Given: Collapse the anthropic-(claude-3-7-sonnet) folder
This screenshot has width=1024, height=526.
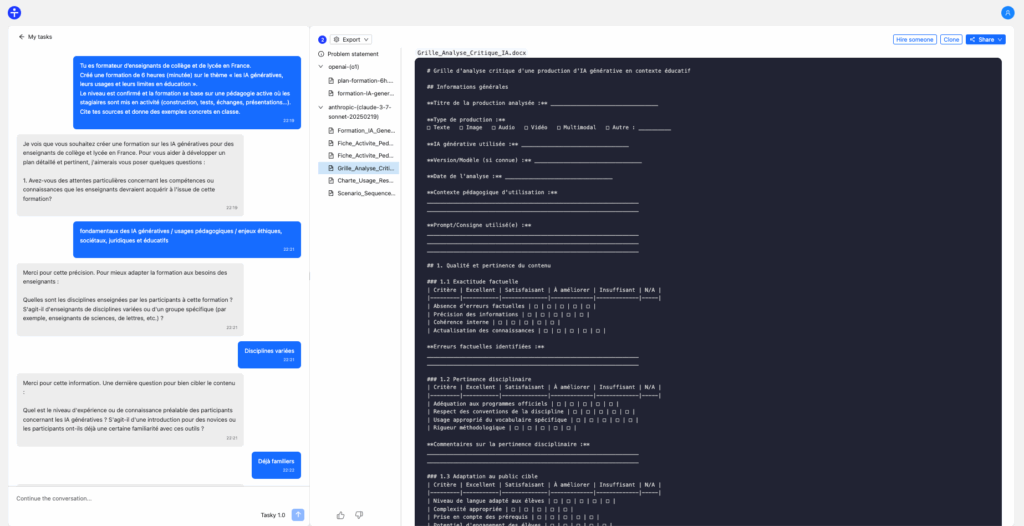Looking at the screenshot, I should tap(321, 106).
